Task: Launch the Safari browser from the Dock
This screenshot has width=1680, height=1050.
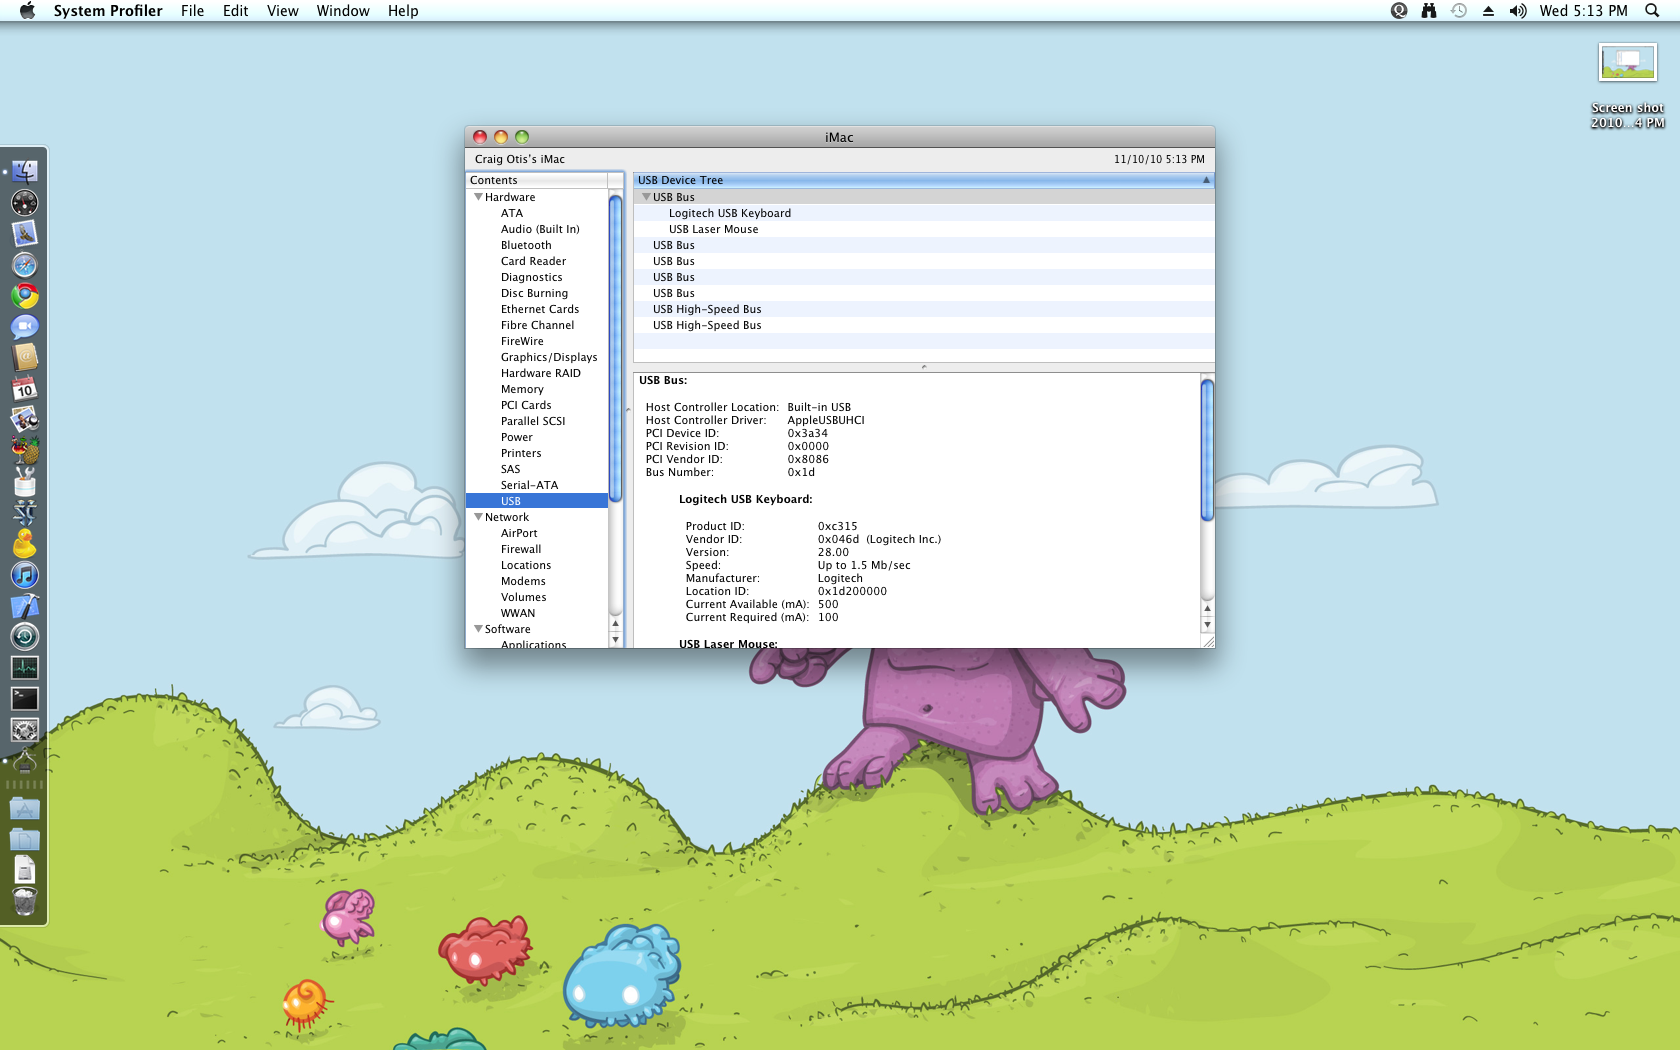Action: pos(24,265)
